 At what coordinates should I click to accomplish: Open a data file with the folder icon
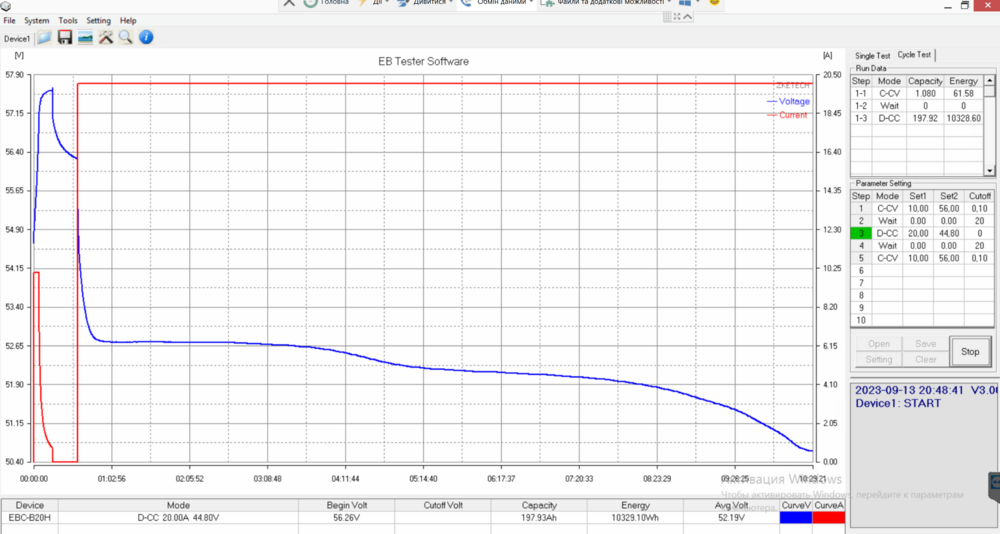45,38
